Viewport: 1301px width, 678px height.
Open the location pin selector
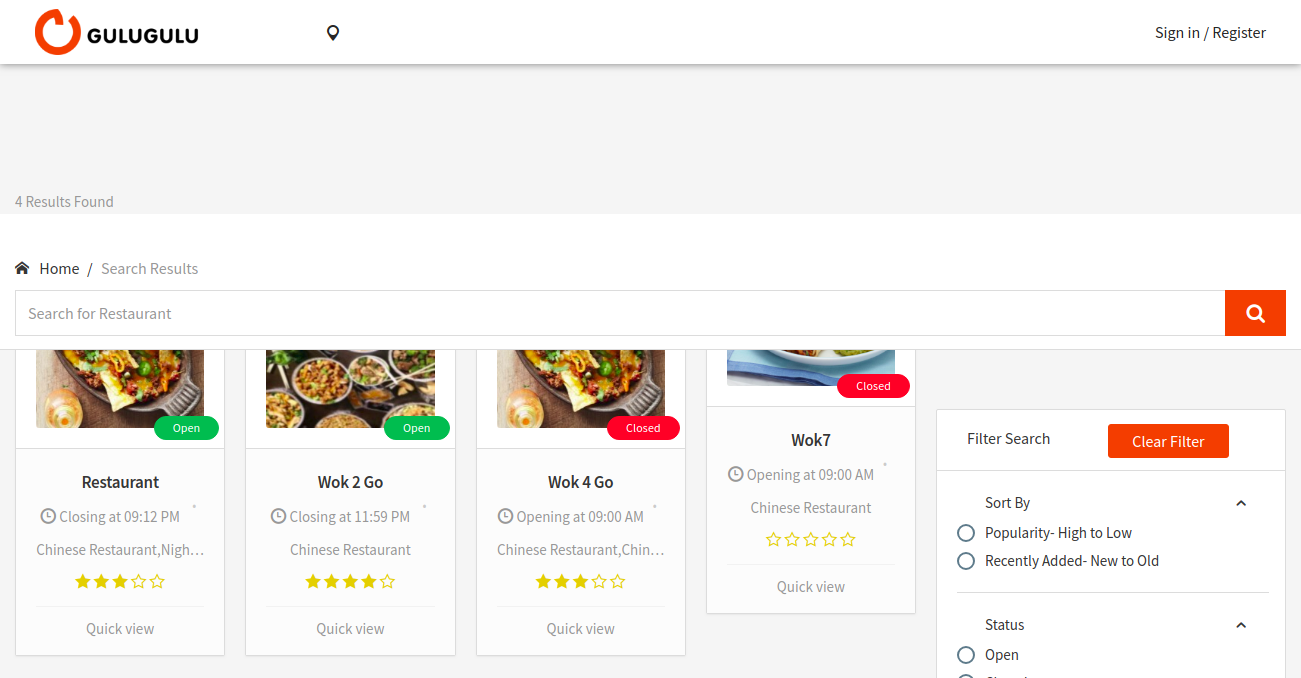click(x=333, y=33)
